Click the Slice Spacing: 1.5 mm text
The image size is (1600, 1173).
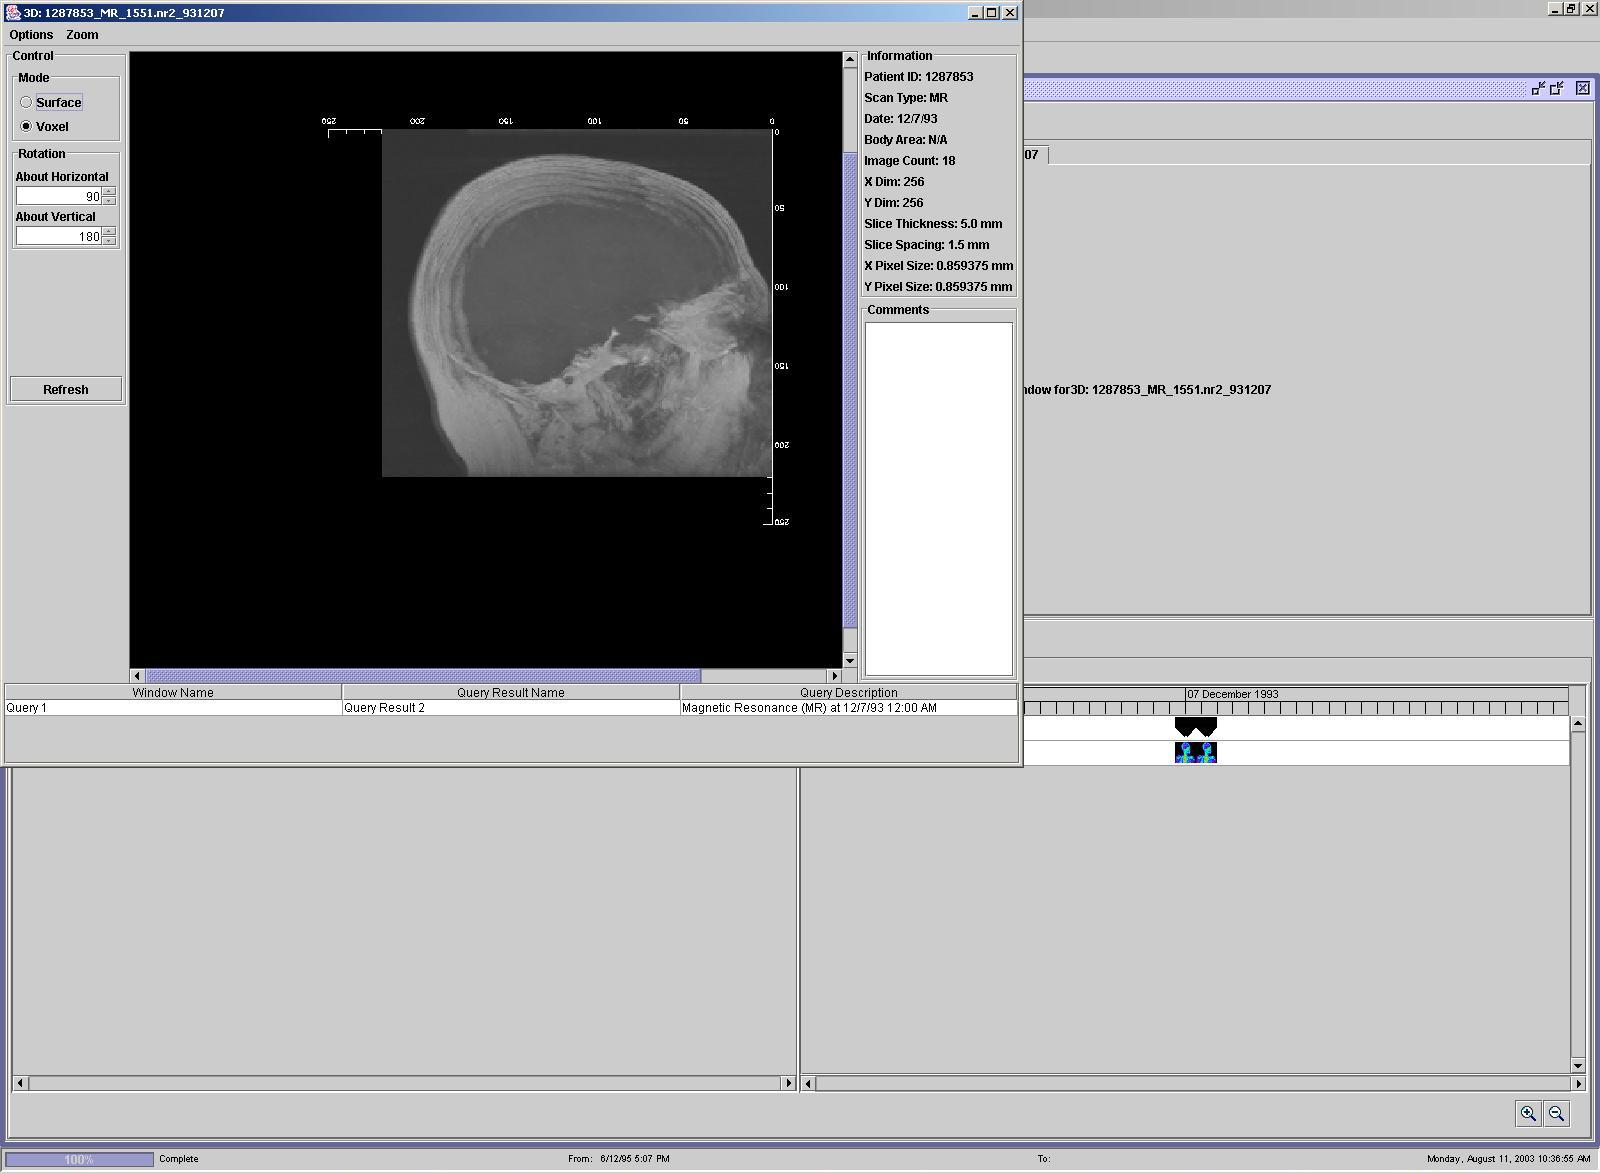click(927, 245)
